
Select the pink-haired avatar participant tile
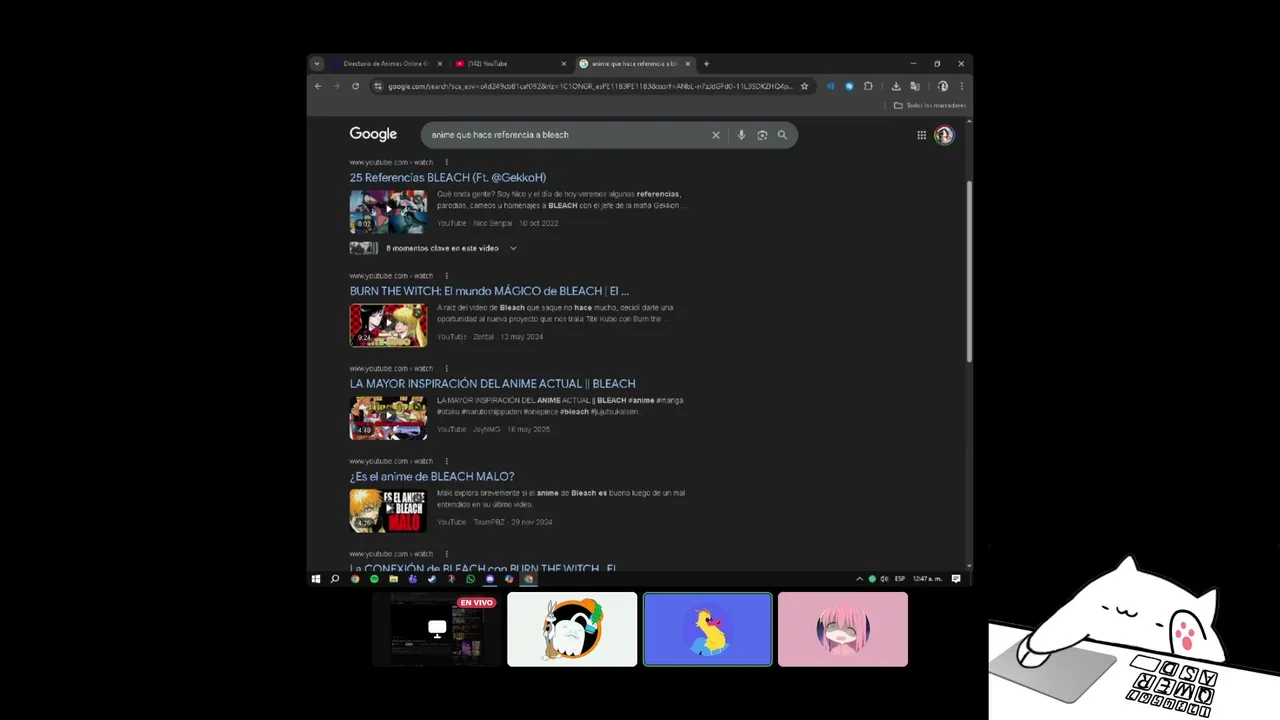coord(843,629)
